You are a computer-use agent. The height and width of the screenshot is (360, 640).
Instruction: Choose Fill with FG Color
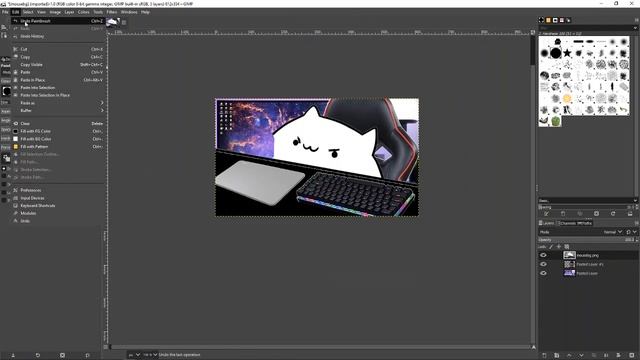58,131
